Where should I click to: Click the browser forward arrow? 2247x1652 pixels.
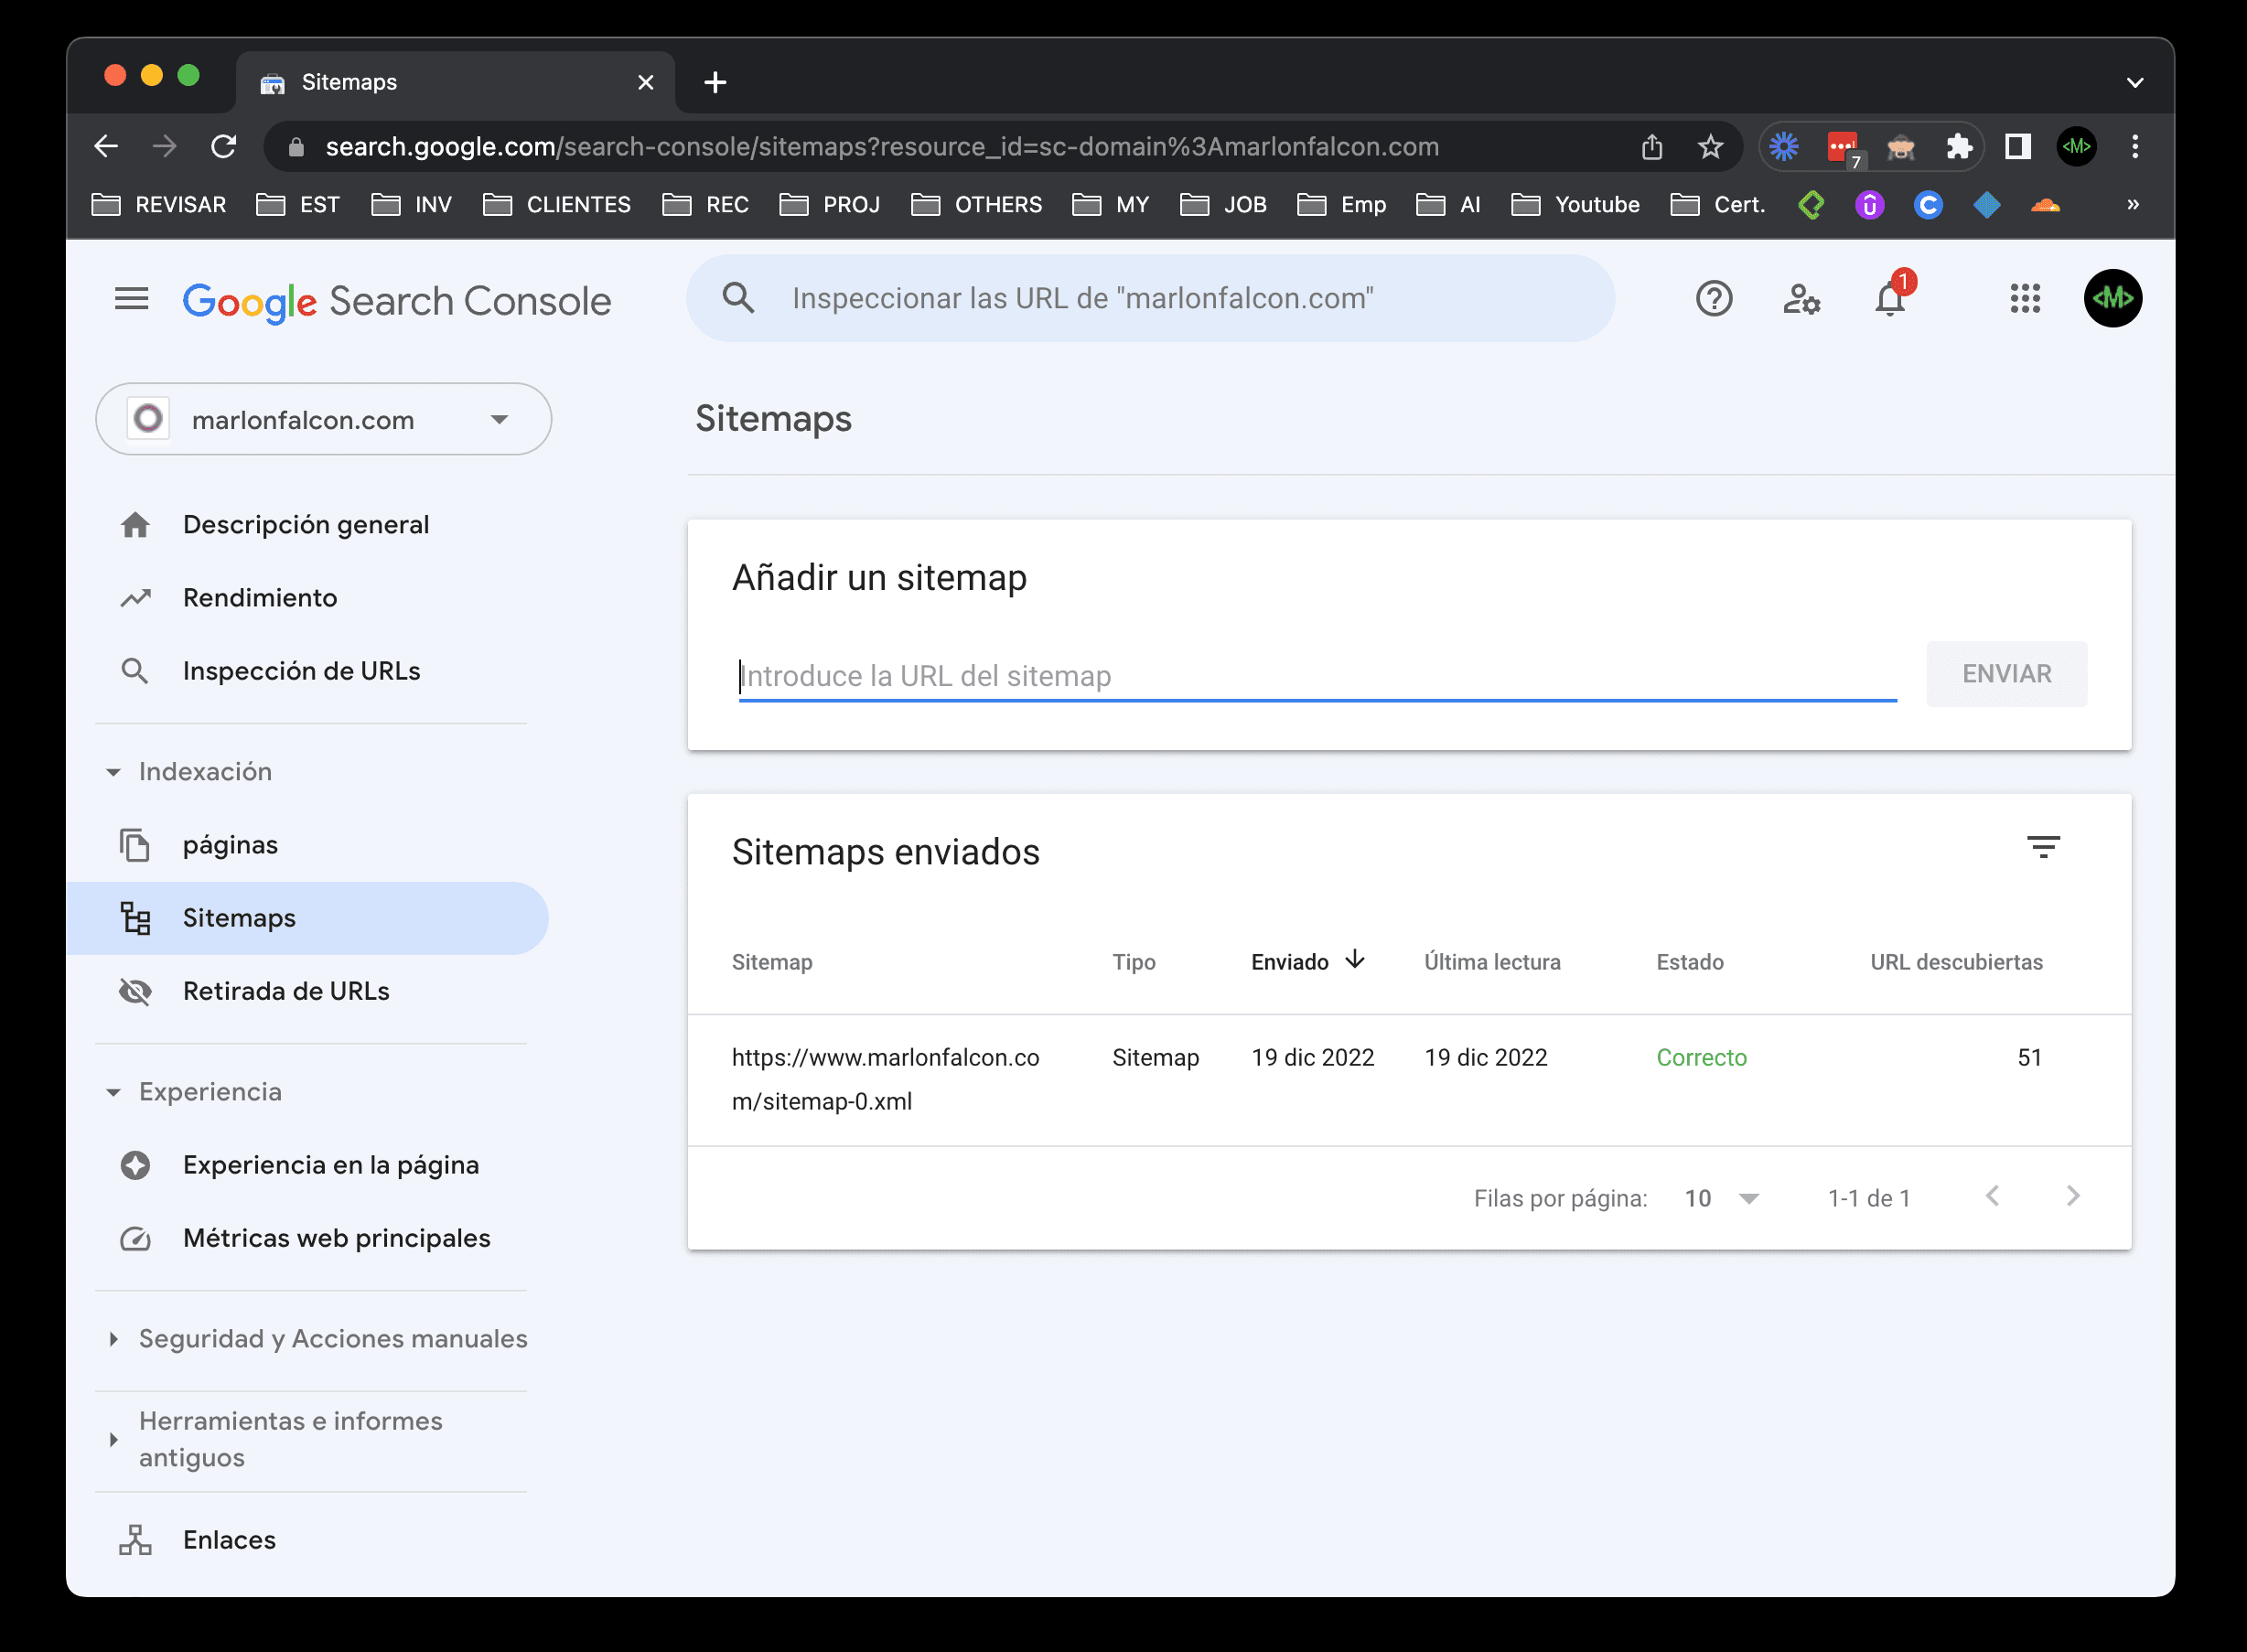(x=164, y=147)
